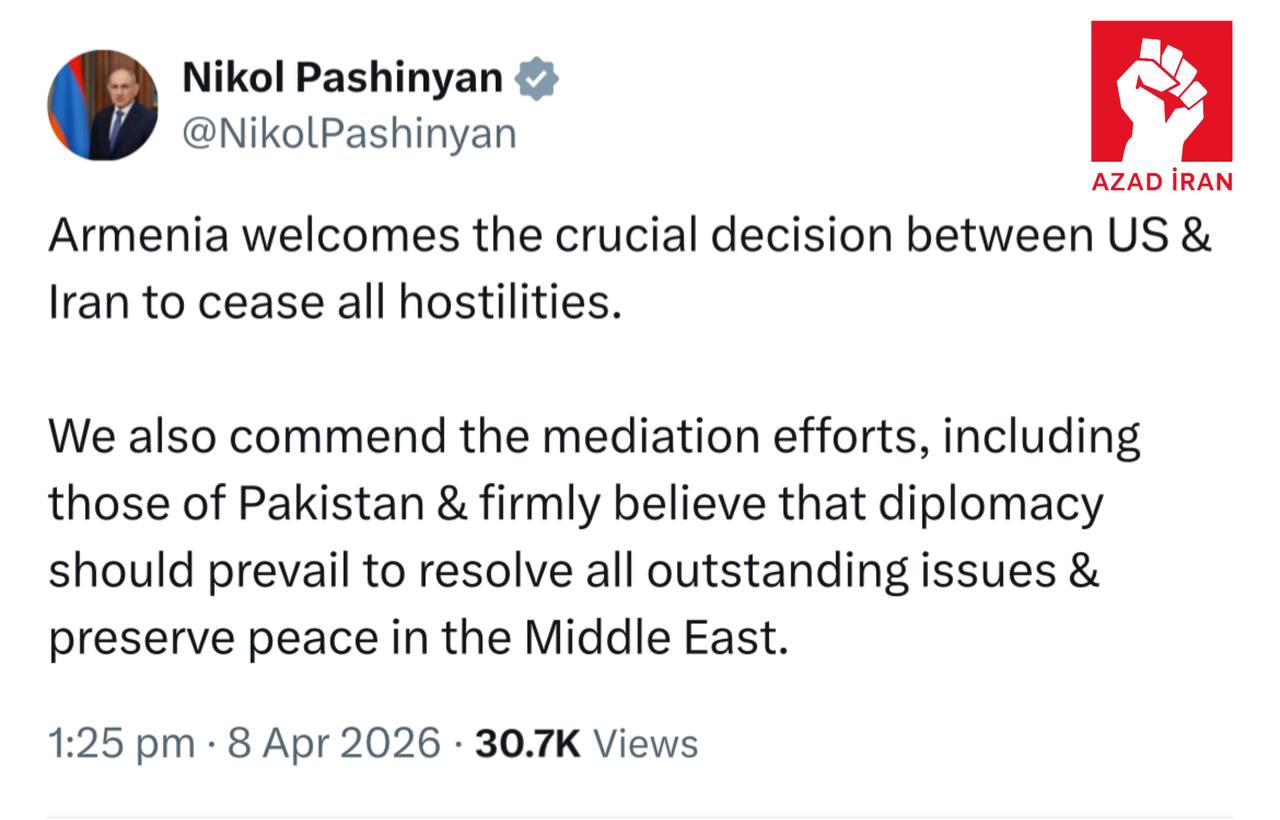
Task: Click the blue verified badge icon
Action: (x=537, y=79)
